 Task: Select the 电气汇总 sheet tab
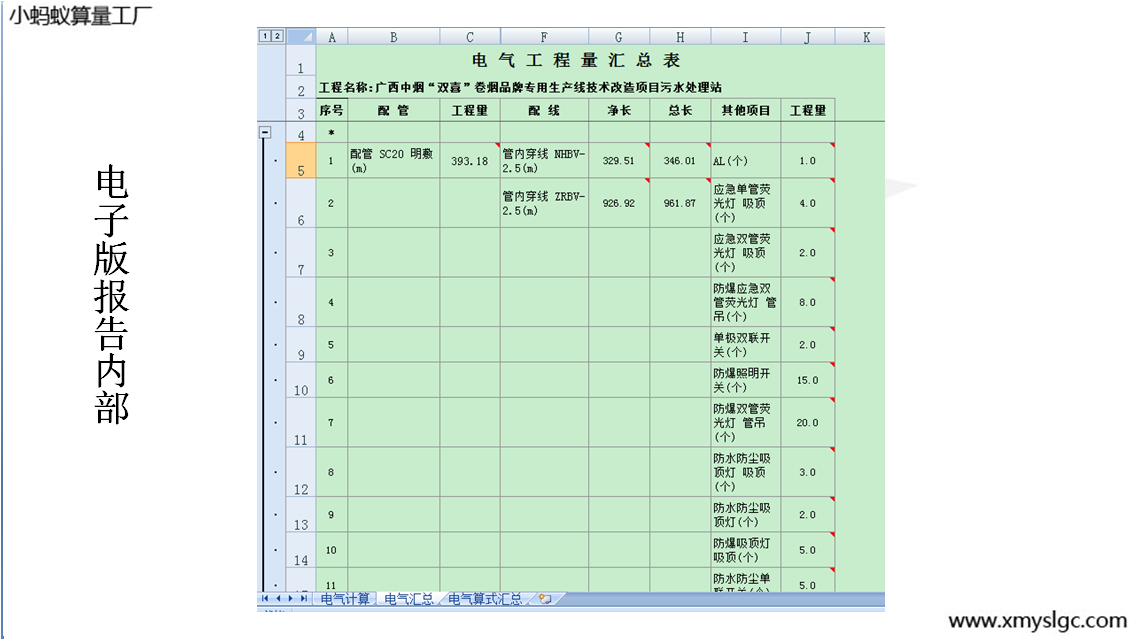(409, 599)
